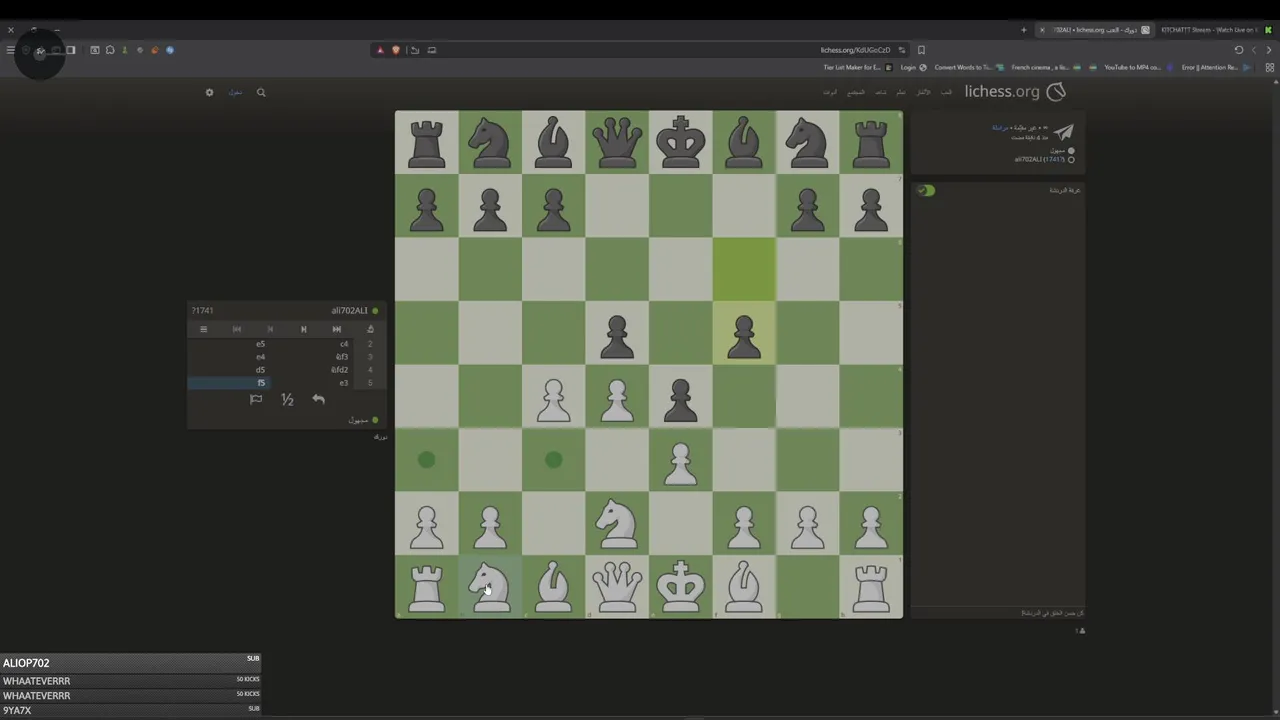
Task: Open analysis board microscope icon
Action: click(x=370, y=329)
